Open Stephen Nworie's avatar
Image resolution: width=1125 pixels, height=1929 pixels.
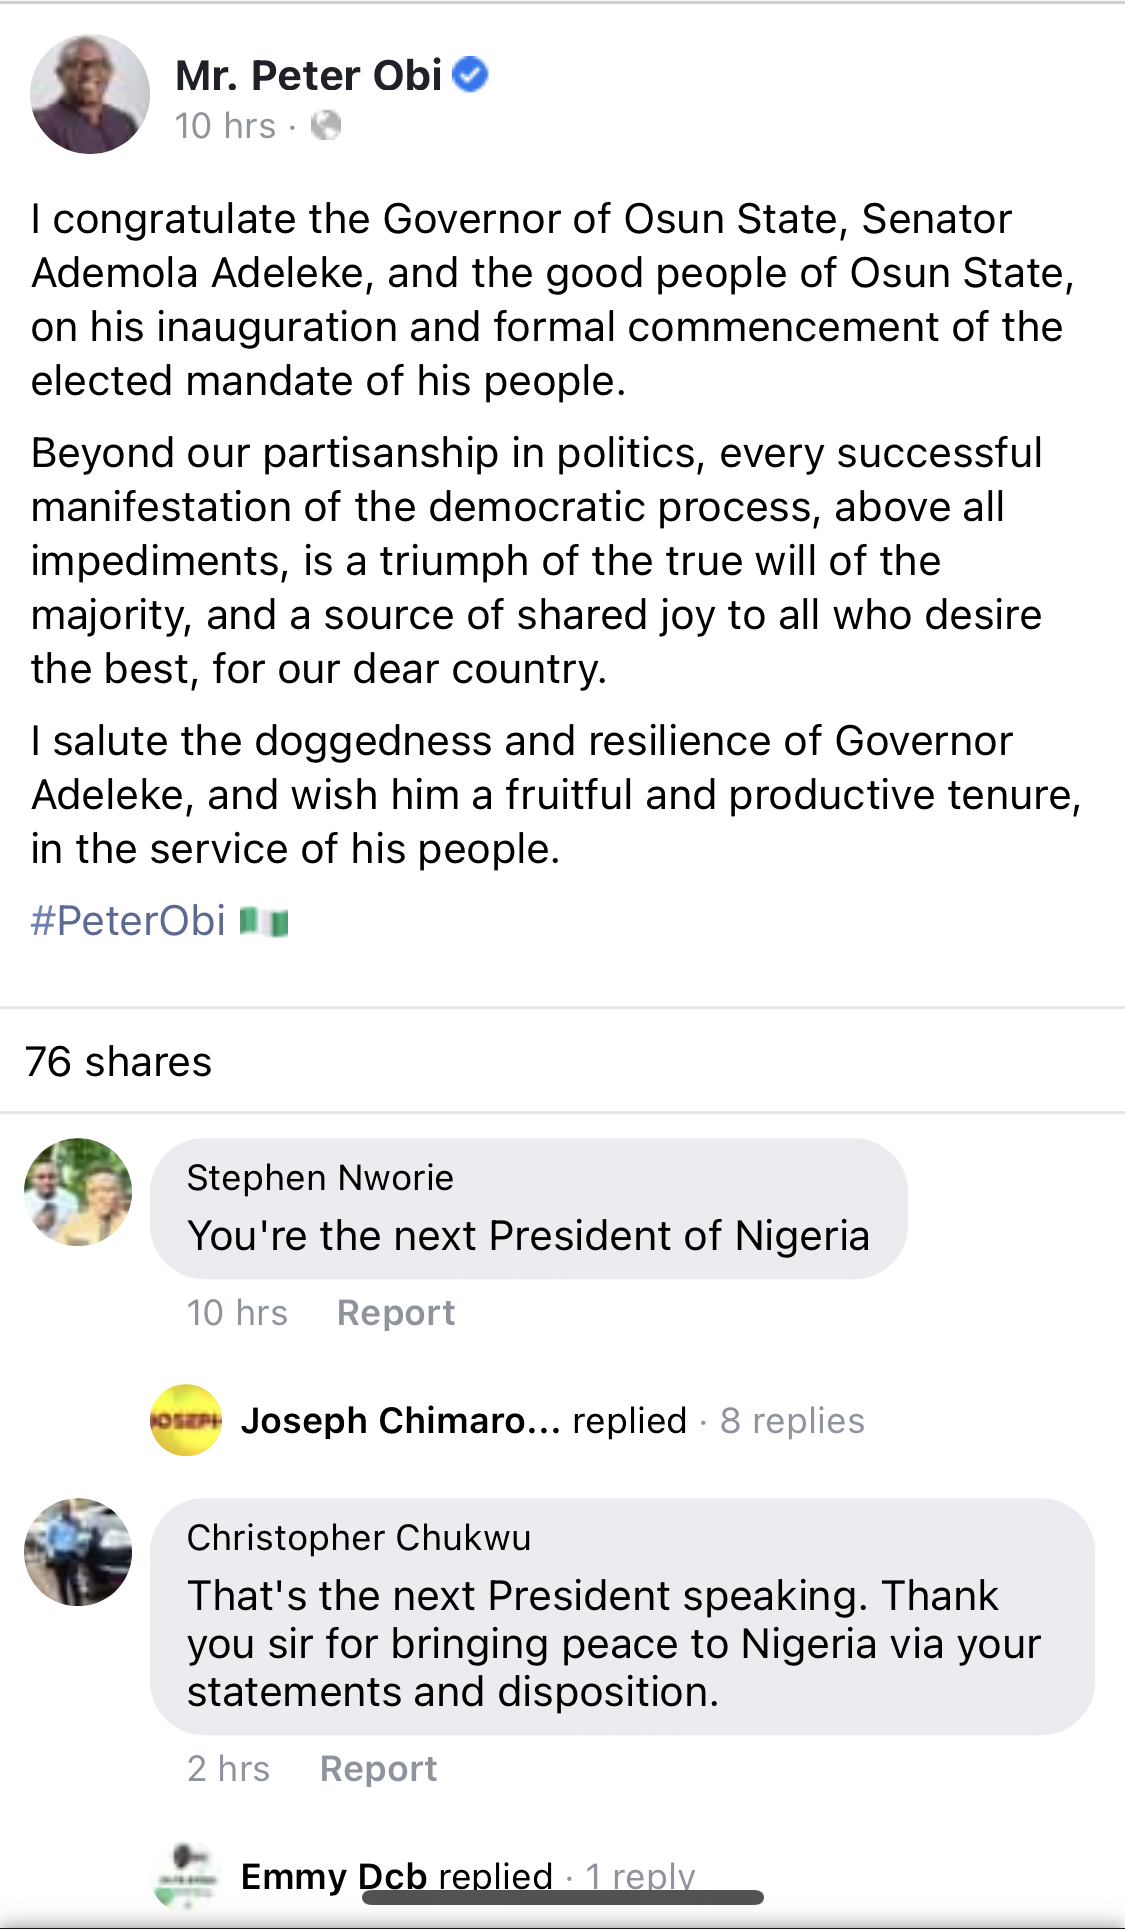78,1192
